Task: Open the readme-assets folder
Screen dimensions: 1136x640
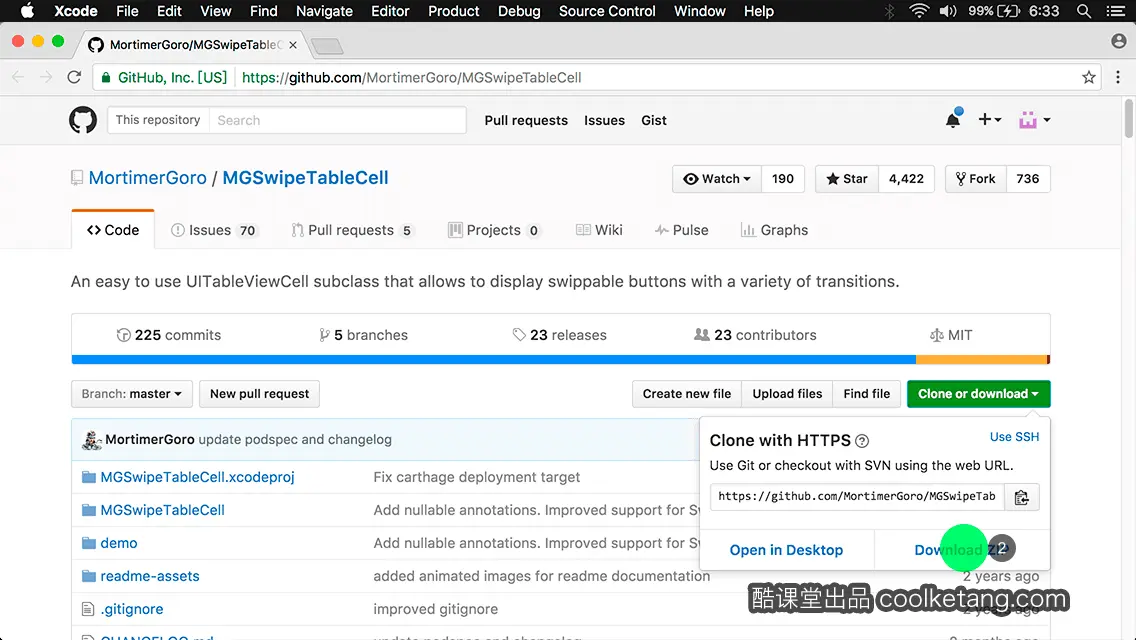Action: coord(150,576)
